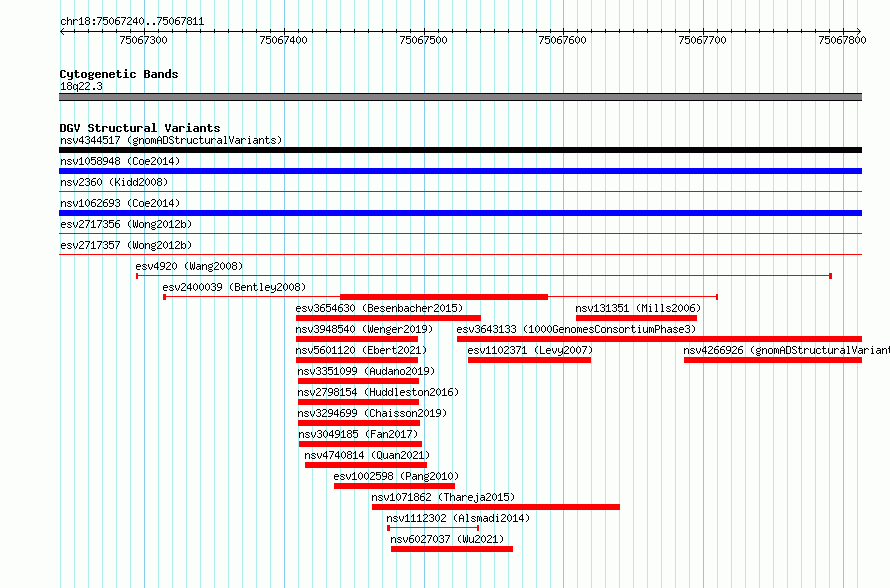
Task: Click the nsv1058948 (Coe2014) label
Action: pos(120,161)
